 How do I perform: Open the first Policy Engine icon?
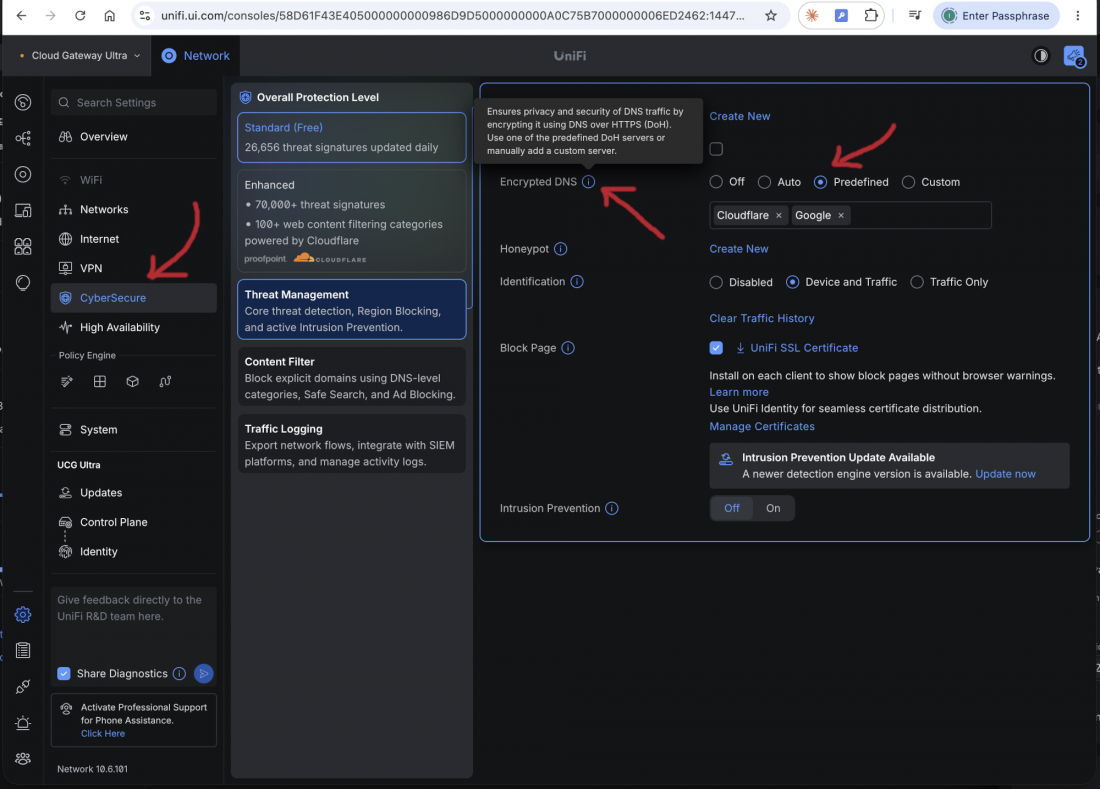tap(67, 382)
